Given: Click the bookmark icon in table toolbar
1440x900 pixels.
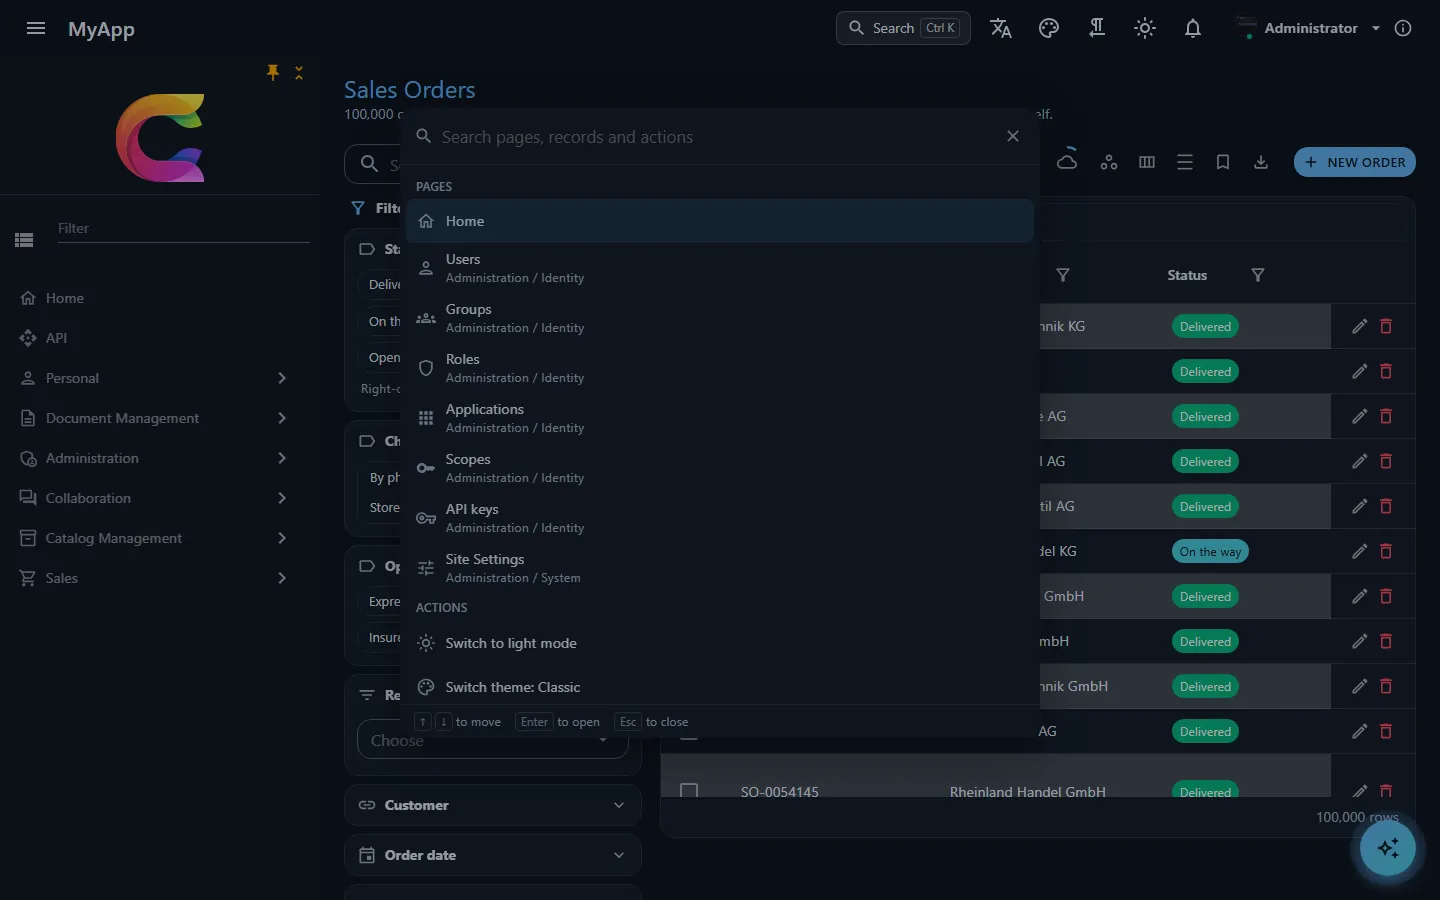Looking at the screenshot, I should (x=1223, y=162).
